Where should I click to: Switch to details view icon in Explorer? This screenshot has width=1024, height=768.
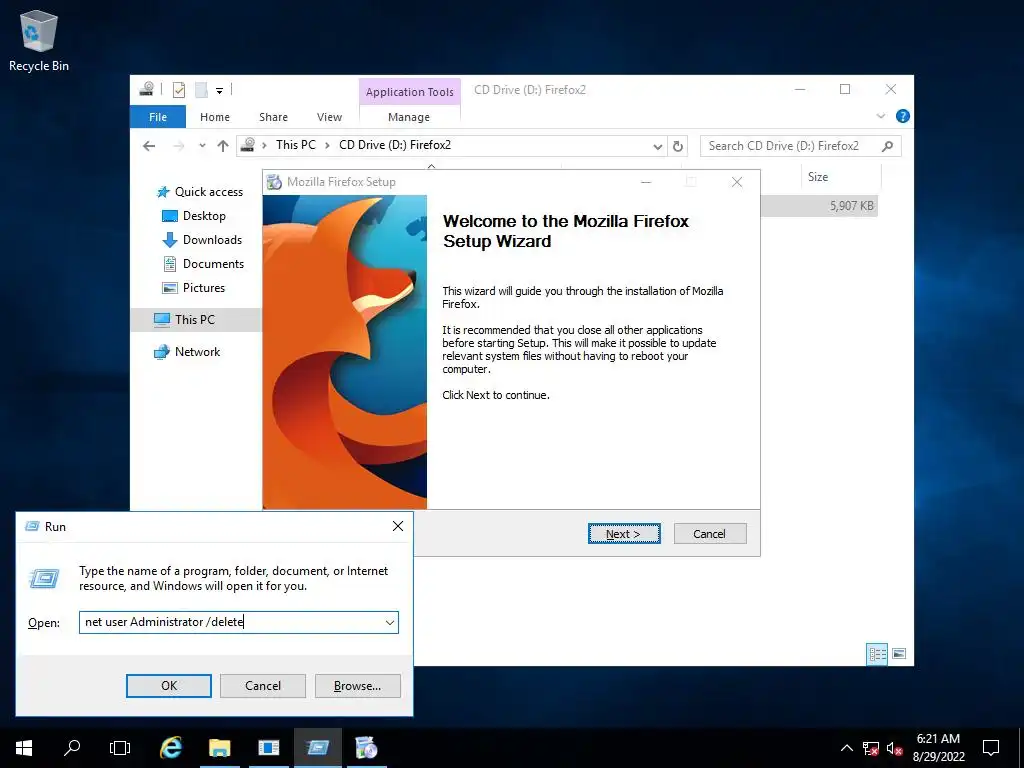(x=877, y=654)
